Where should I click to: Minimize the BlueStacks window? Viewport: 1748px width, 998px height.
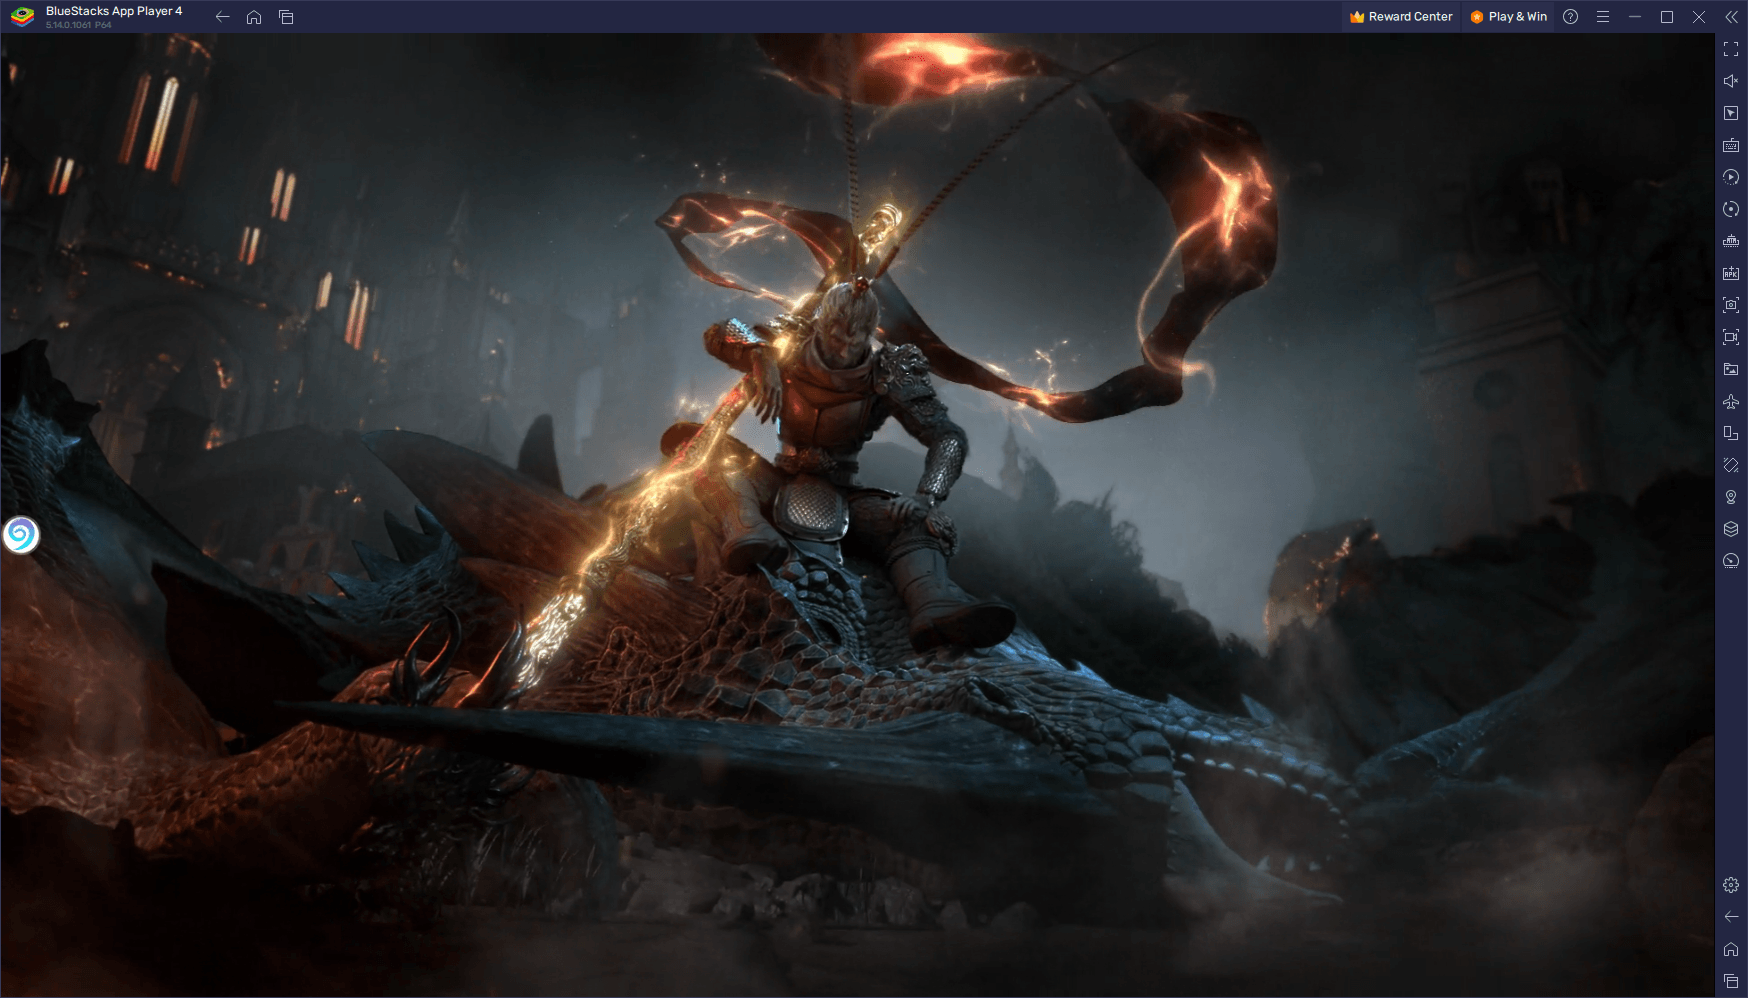pos(1635,17)
